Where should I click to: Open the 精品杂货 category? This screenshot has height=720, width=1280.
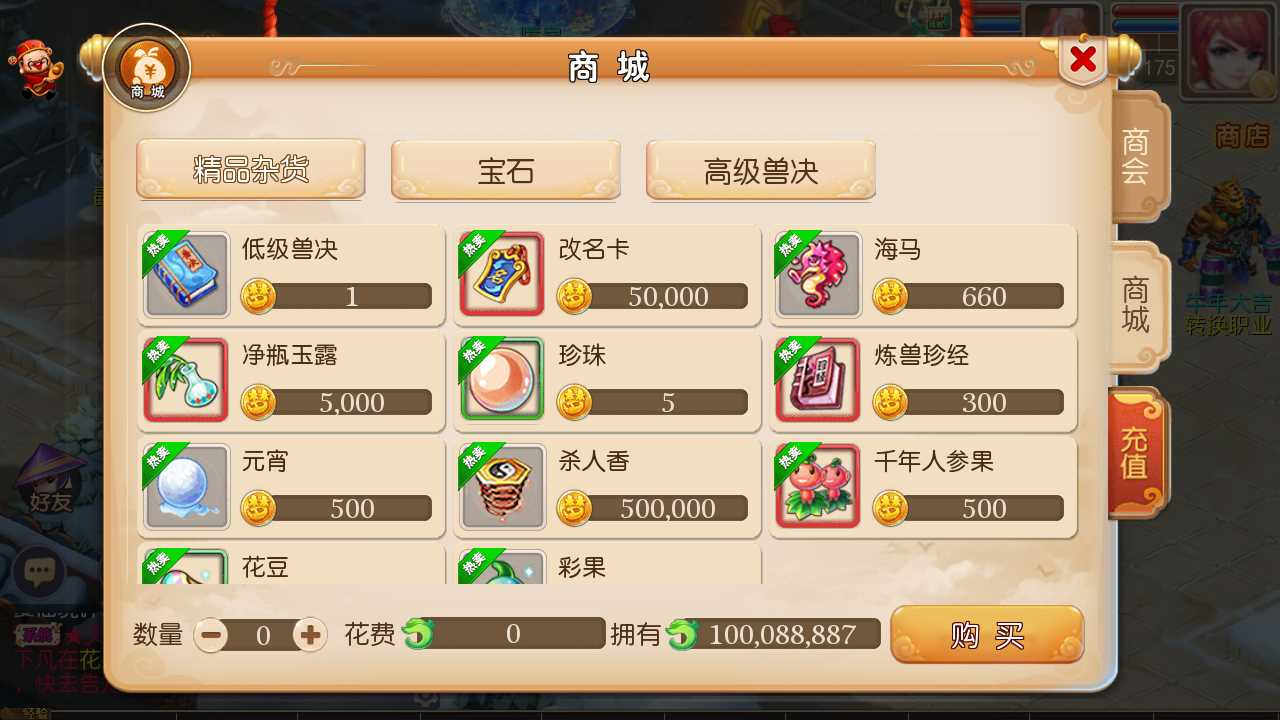pos(251,169)
